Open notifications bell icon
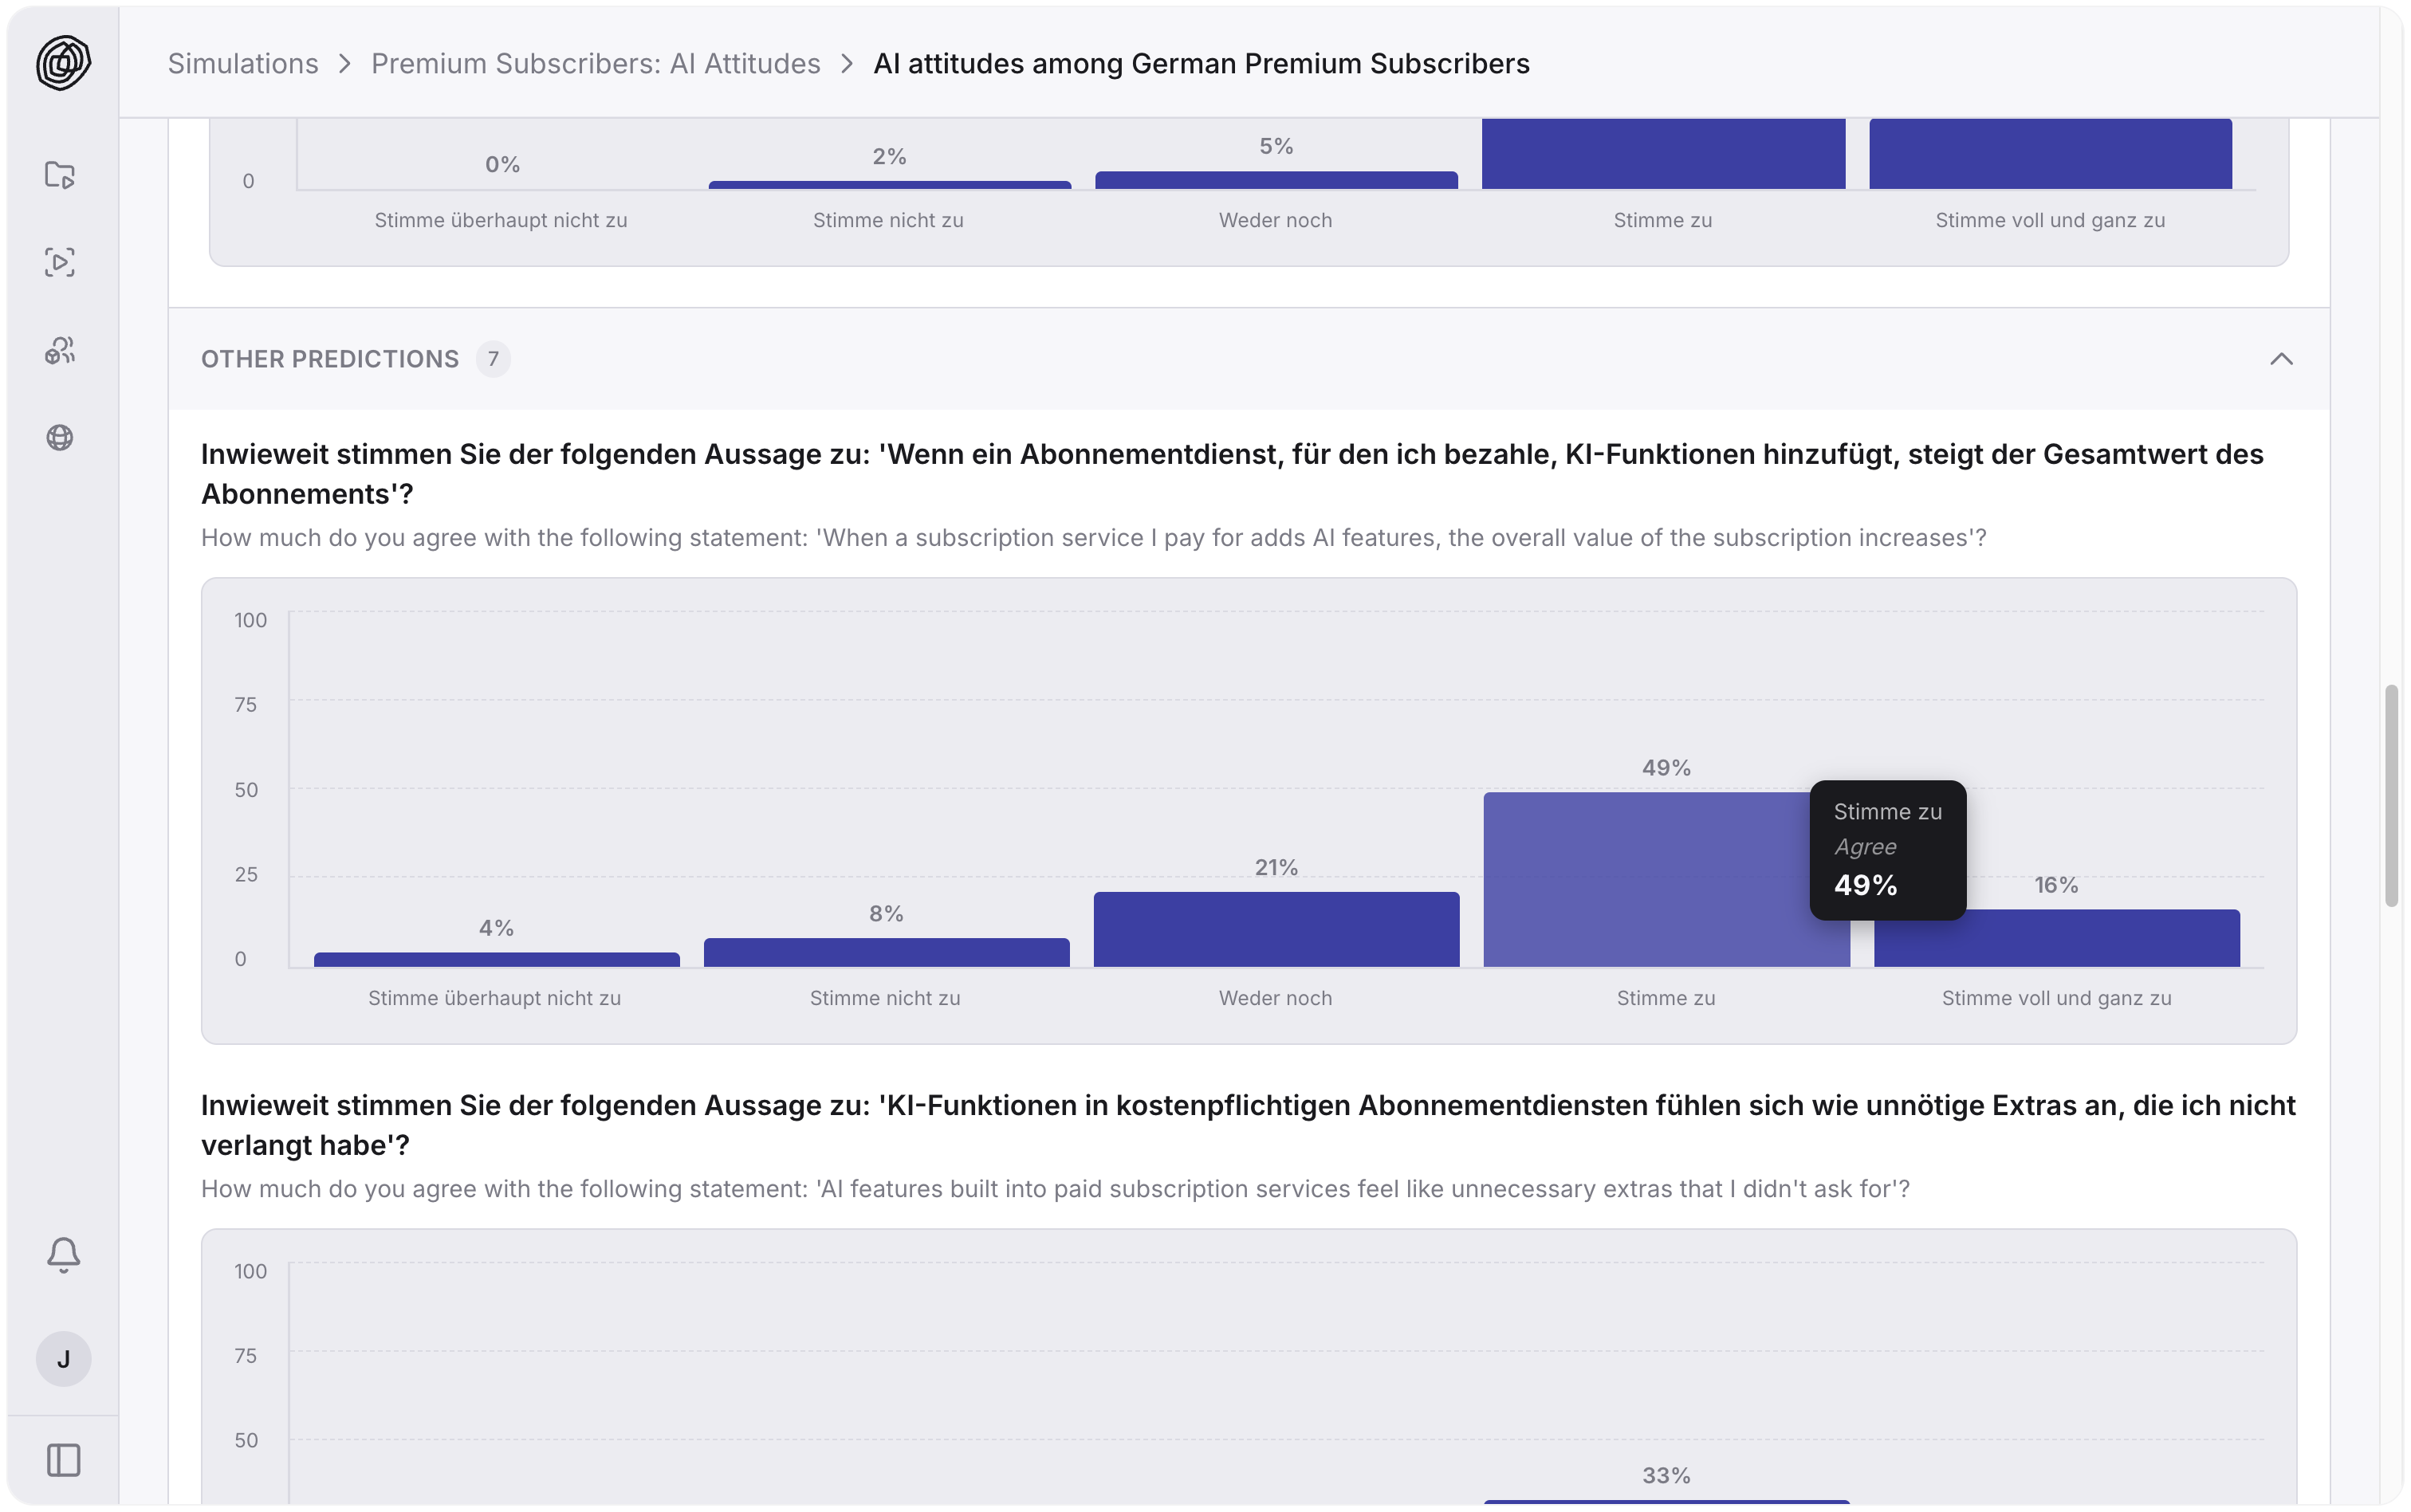The image size is (2411, 1512). pos(63,1254)
